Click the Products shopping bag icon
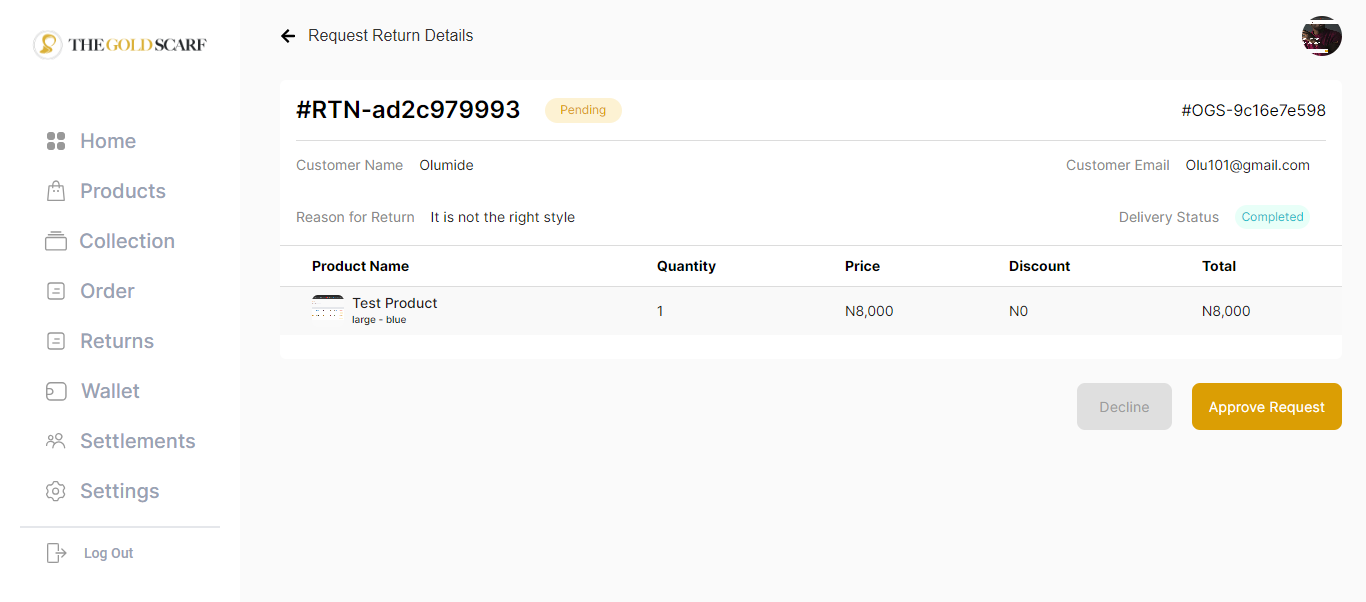Screen dimensions: 1366x602 point(56,191)
